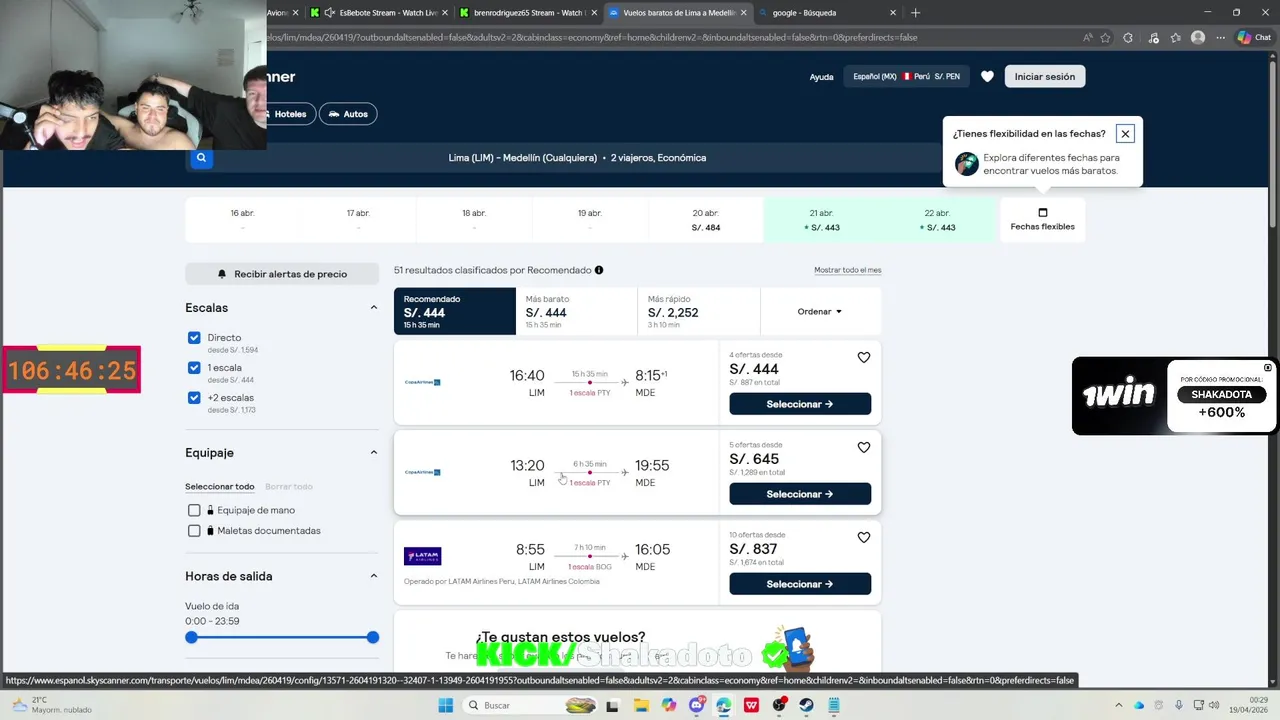The image size is (1280, 720).
Task: Switch to brenrodriguez65 Stream browser tab
Action: (x=528, y=13)
